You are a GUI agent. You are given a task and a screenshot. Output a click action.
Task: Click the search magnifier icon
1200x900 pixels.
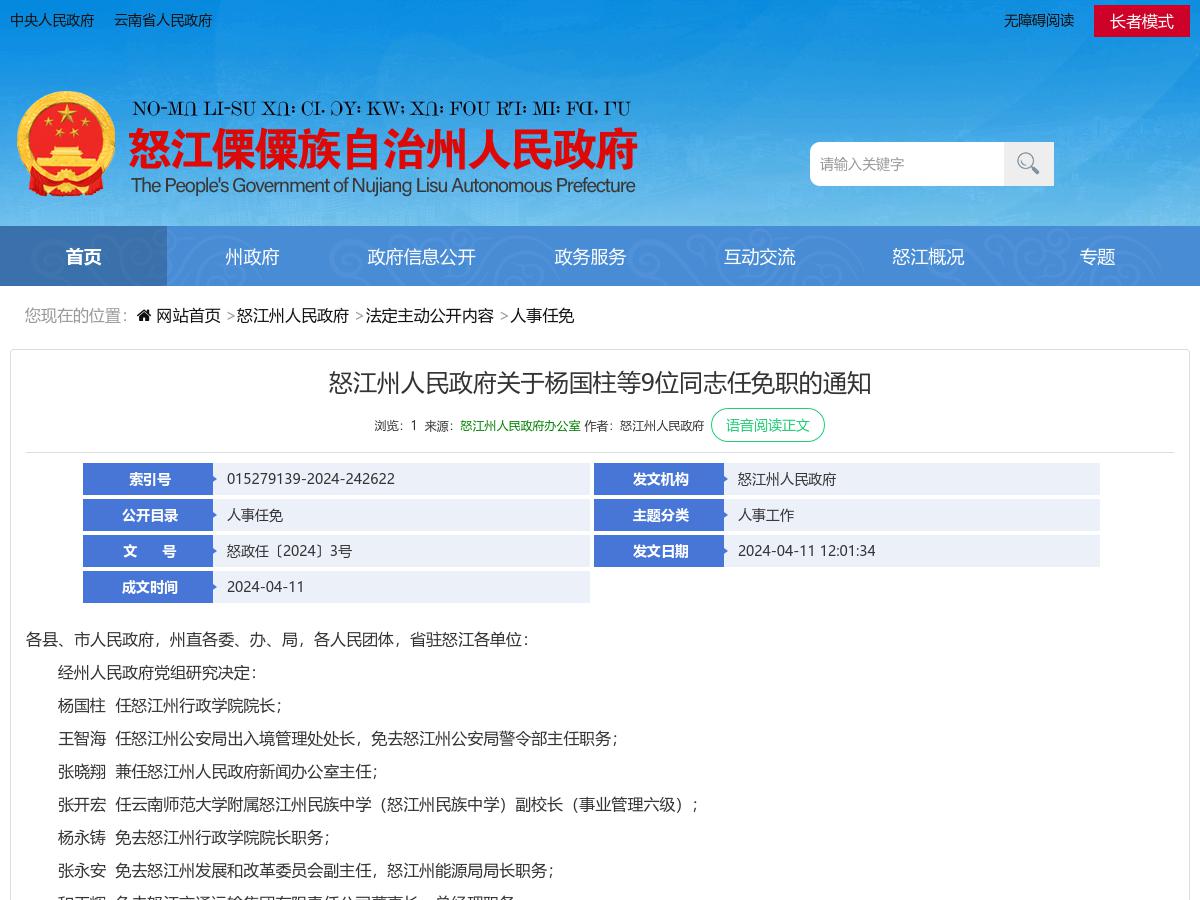click(x=1028, y=163)
